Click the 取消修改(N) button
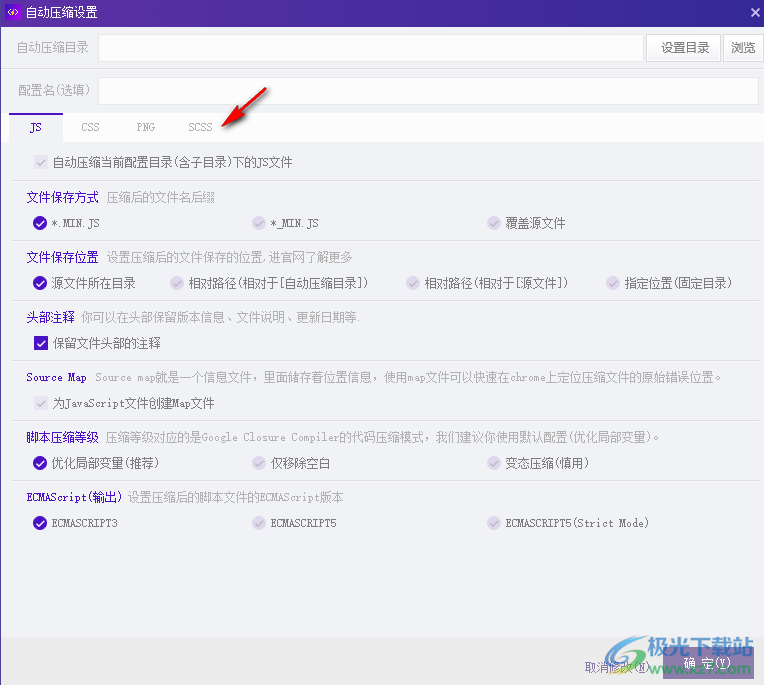764x685 pixels. click(x=617, y=667)
